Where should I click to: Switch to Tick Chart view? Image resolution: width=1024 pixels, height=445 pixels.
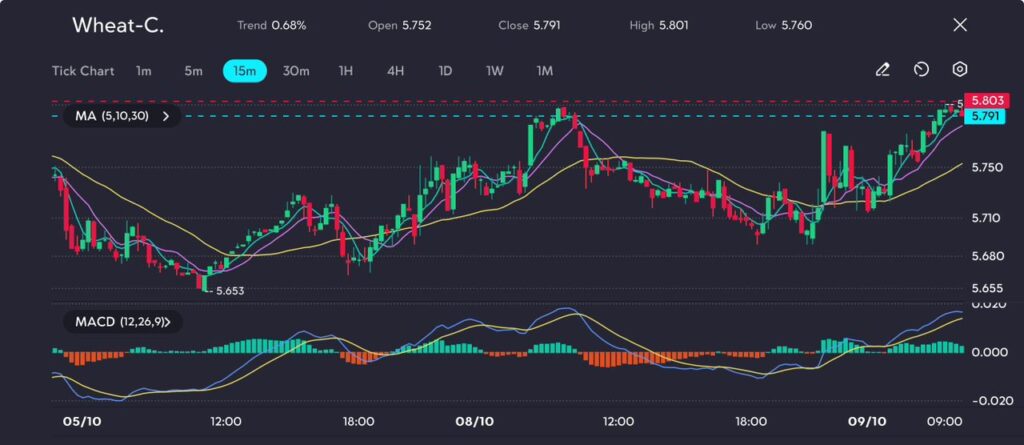click(x=82, y=71)
